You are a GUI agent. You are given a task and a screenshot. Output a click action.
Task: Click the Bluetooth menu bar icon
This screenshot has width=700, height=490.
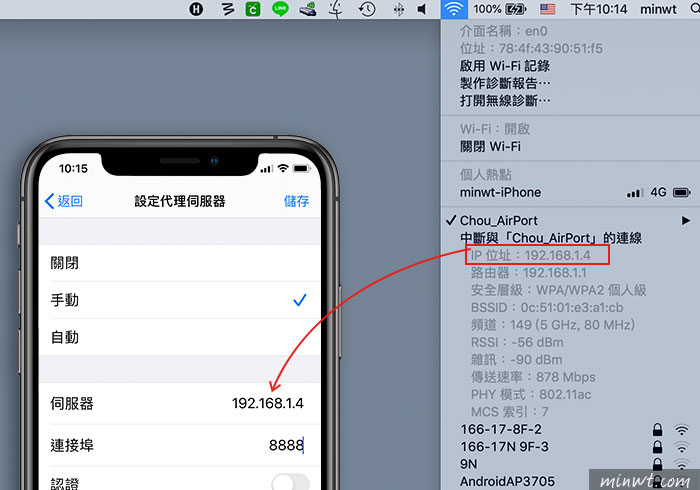point(399,9)
